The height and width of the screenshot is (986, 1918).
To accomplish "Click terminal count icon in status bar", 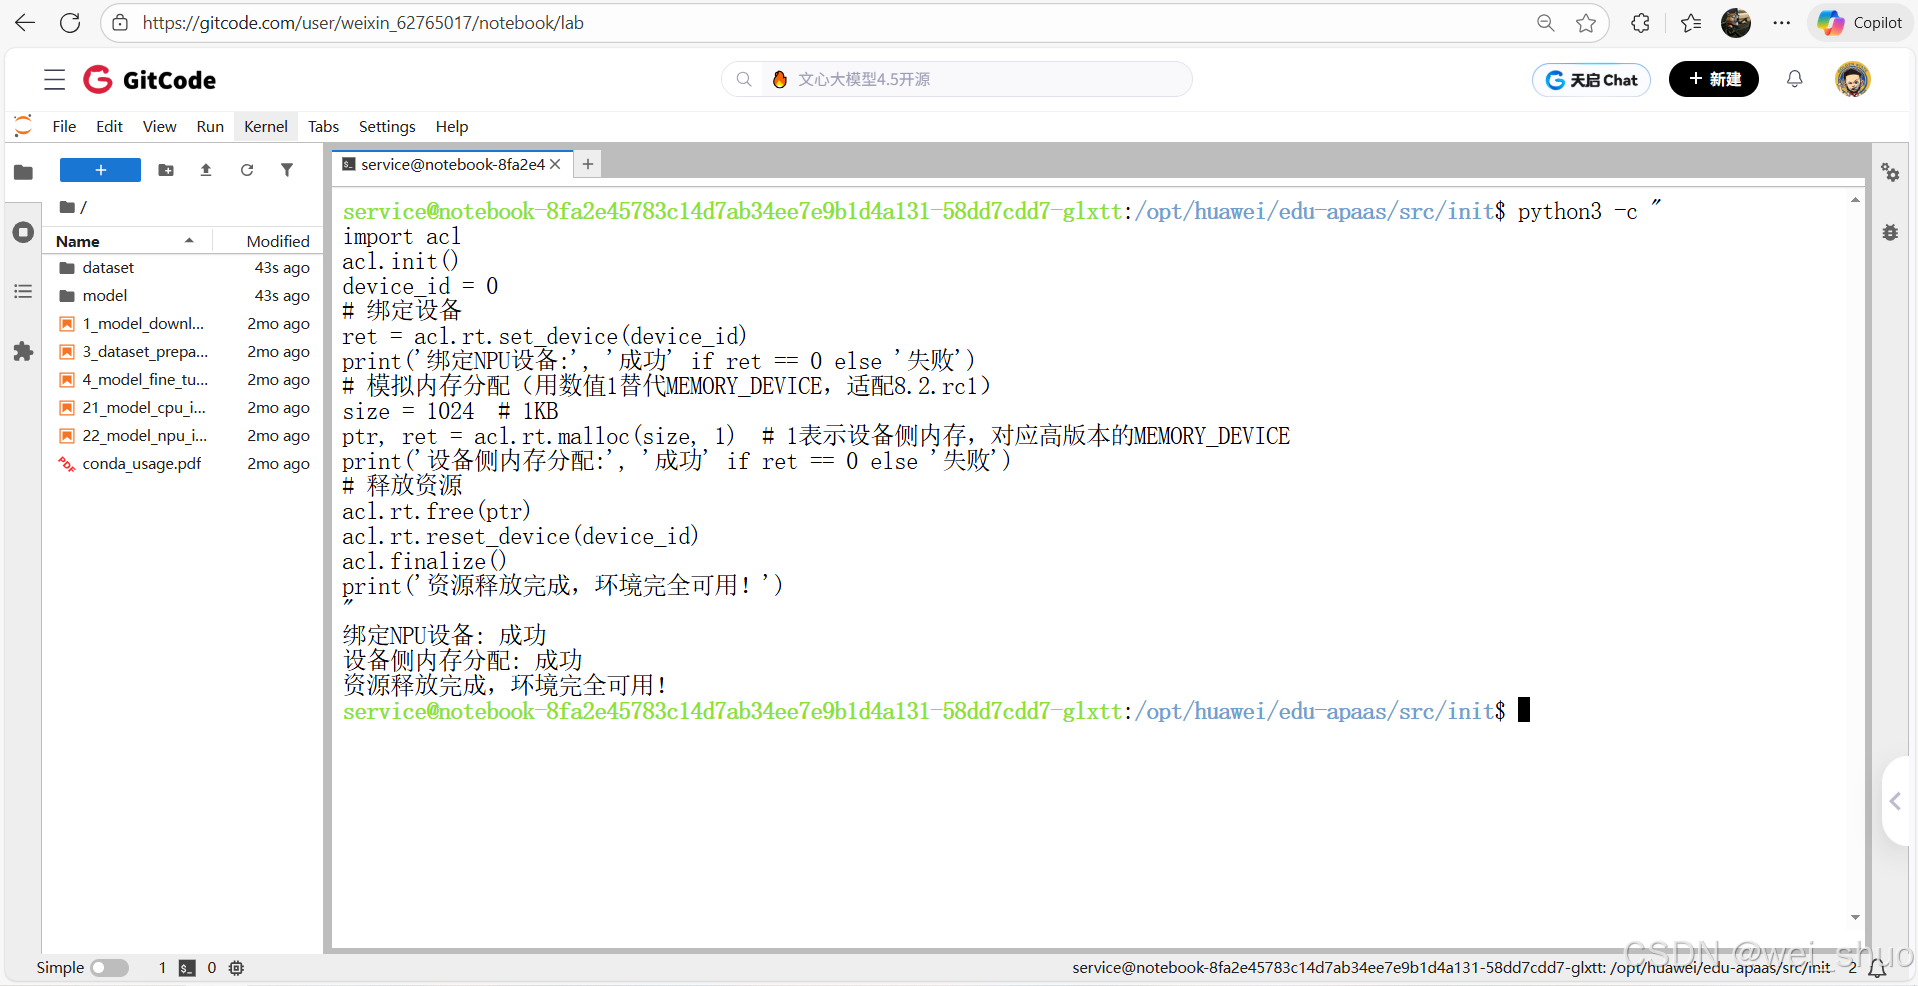I will [x=187, y=968].
